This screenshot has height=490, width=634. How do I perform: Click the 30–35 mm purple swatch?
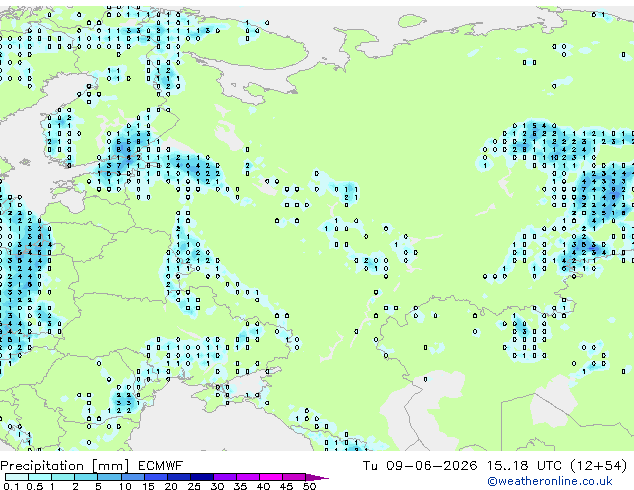pyautogui.click(x=225, y=477)
